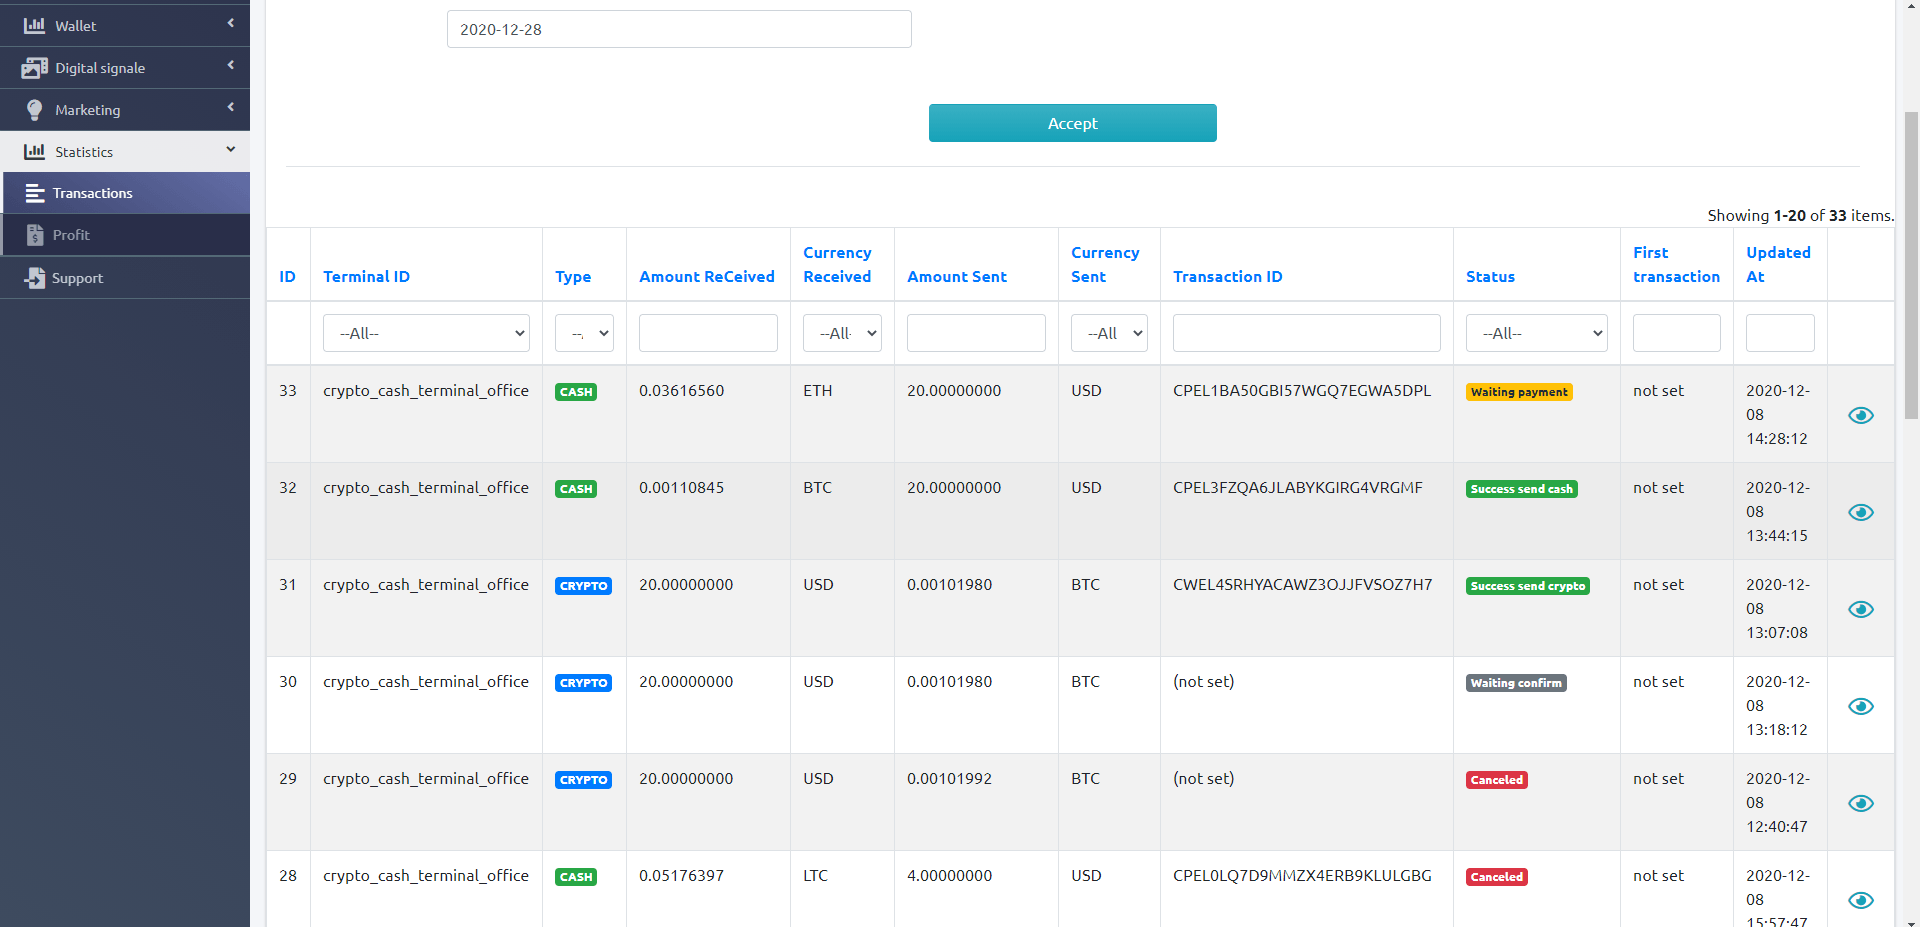Expand the Wallet sidebar menu

(125, 25)
